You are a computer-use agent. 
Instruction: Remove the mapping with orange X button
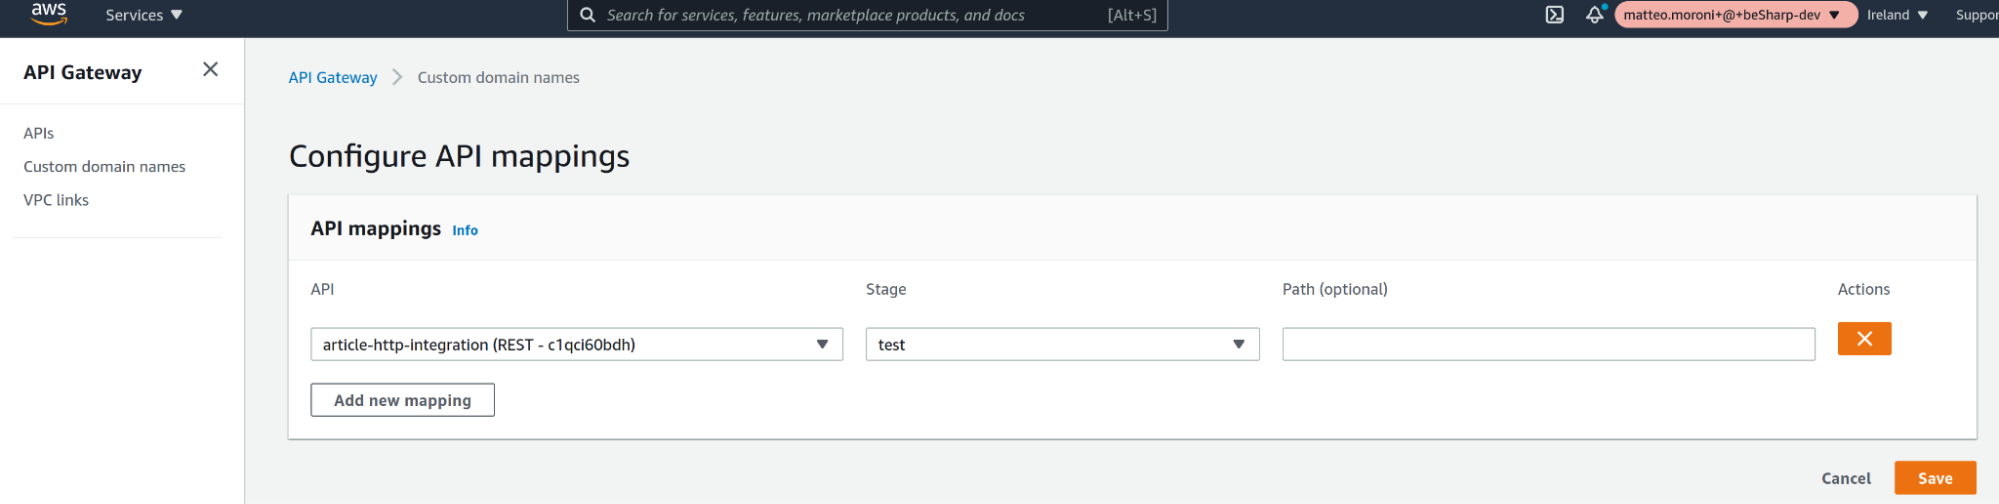(1863, 339)
